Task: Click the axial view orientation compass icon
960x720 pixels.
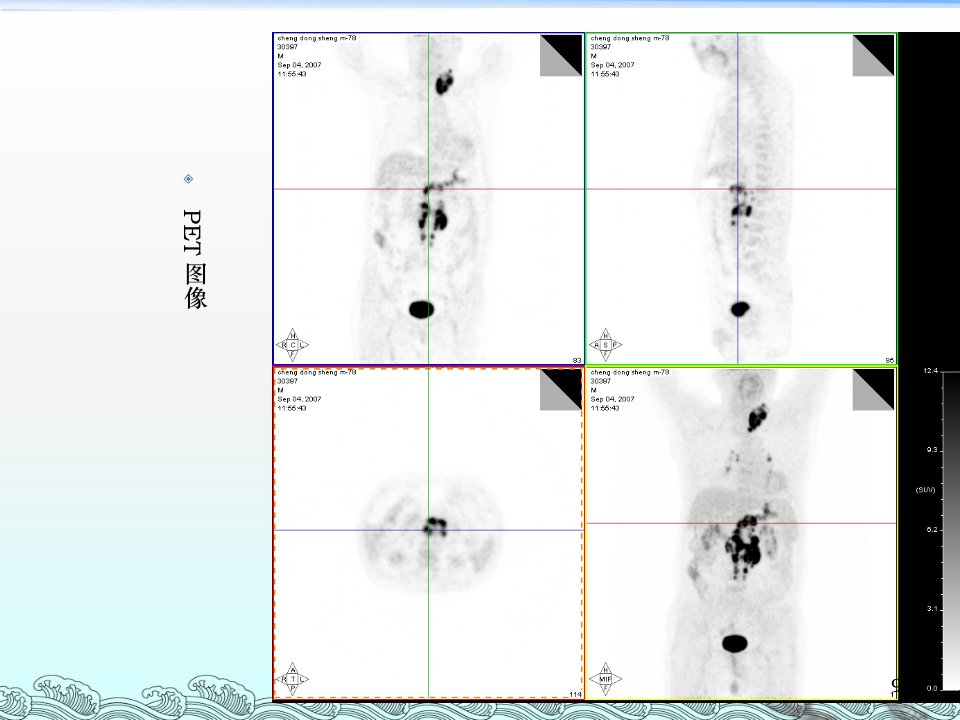Action: click(x=293, y=678)
